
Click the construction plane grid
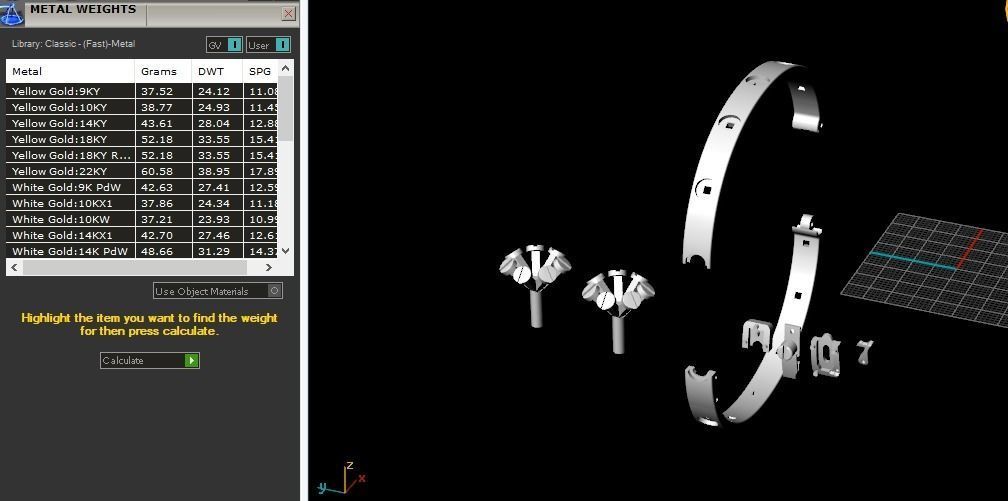[x=932, y=273]
